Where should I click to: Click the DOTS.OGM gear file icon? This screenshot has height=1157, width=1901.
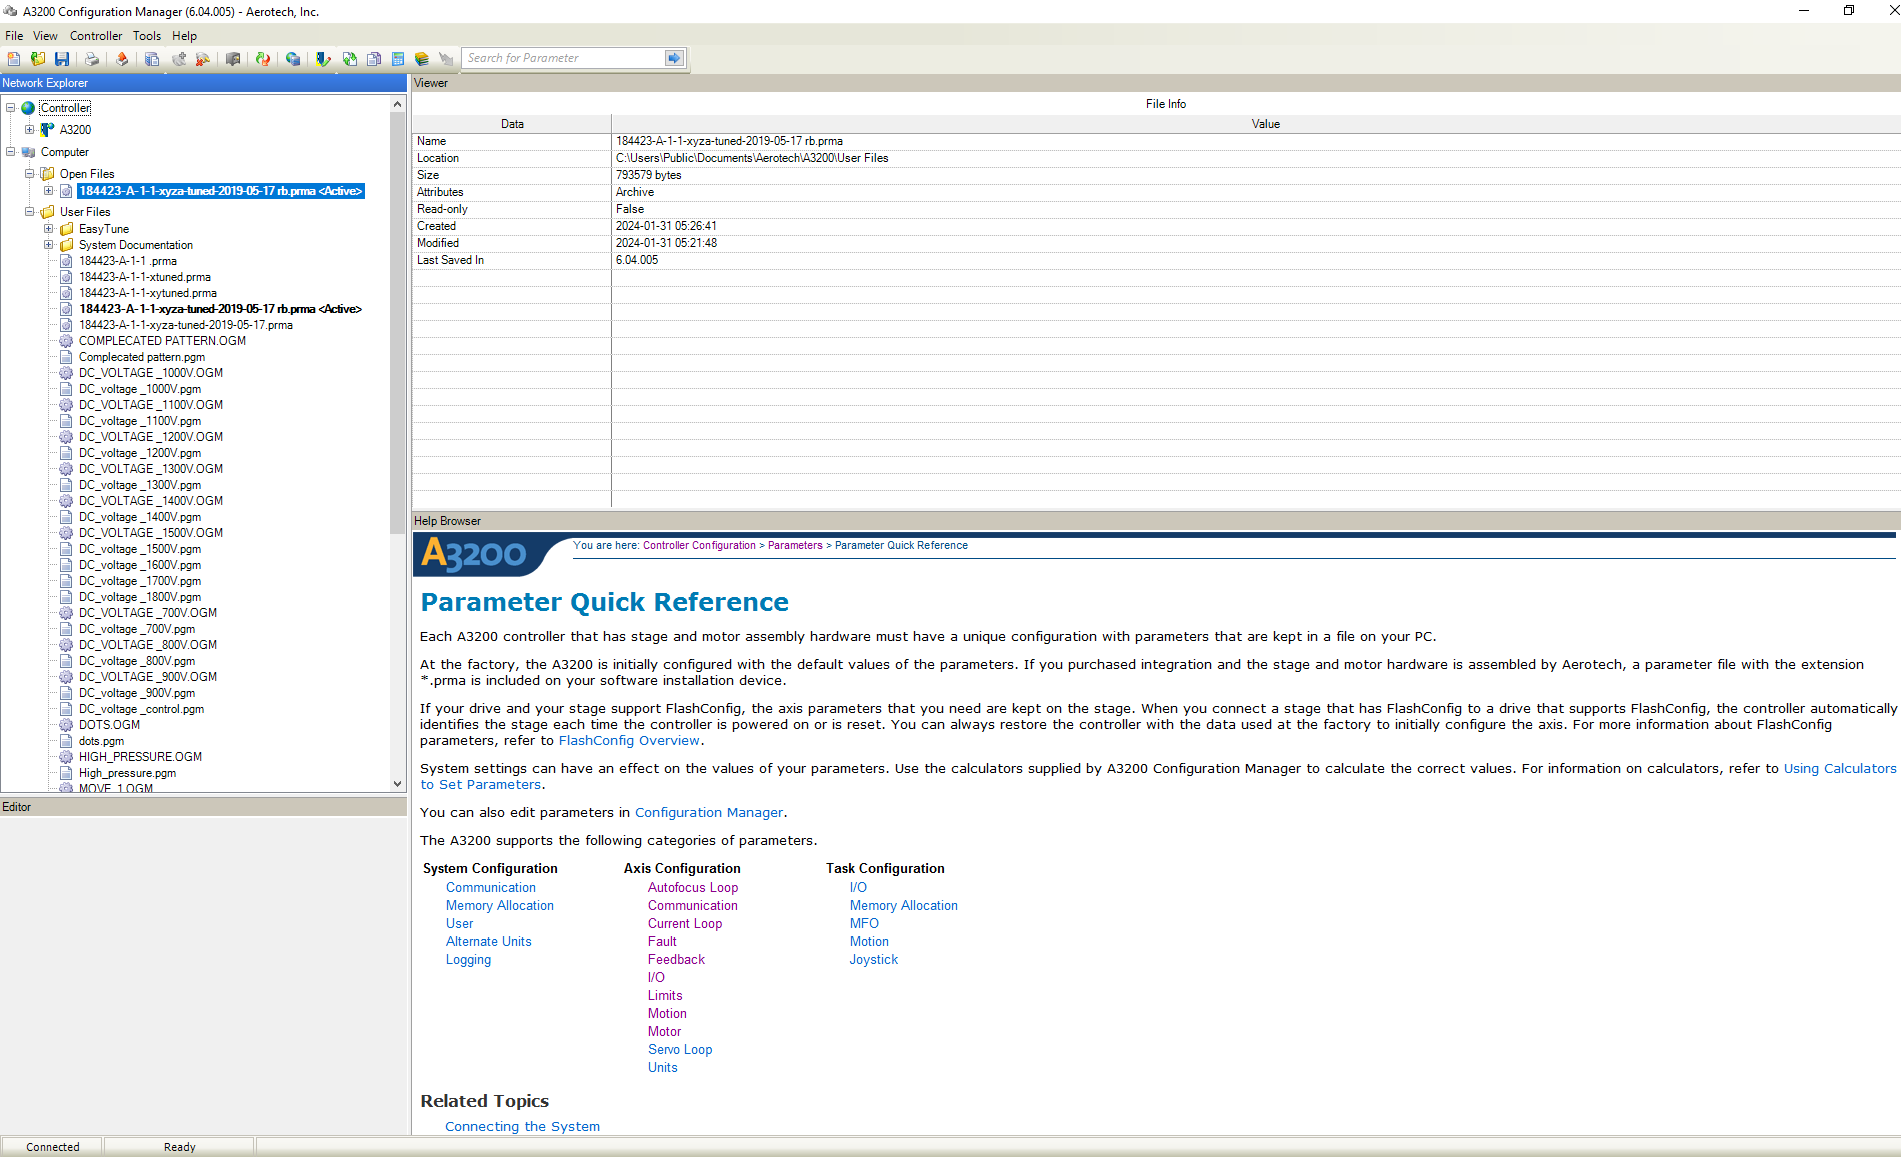[x=66, y=725]
